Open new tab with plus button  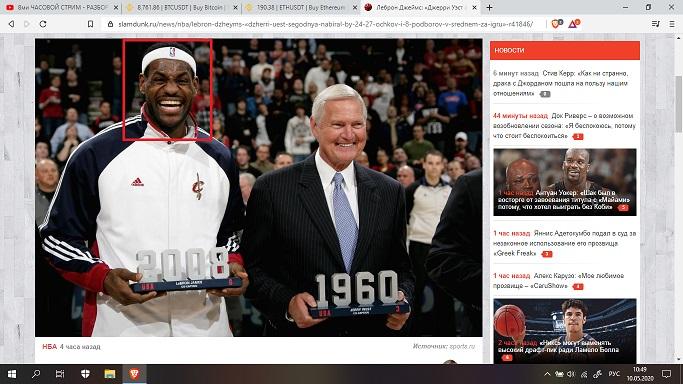[489, 7]
